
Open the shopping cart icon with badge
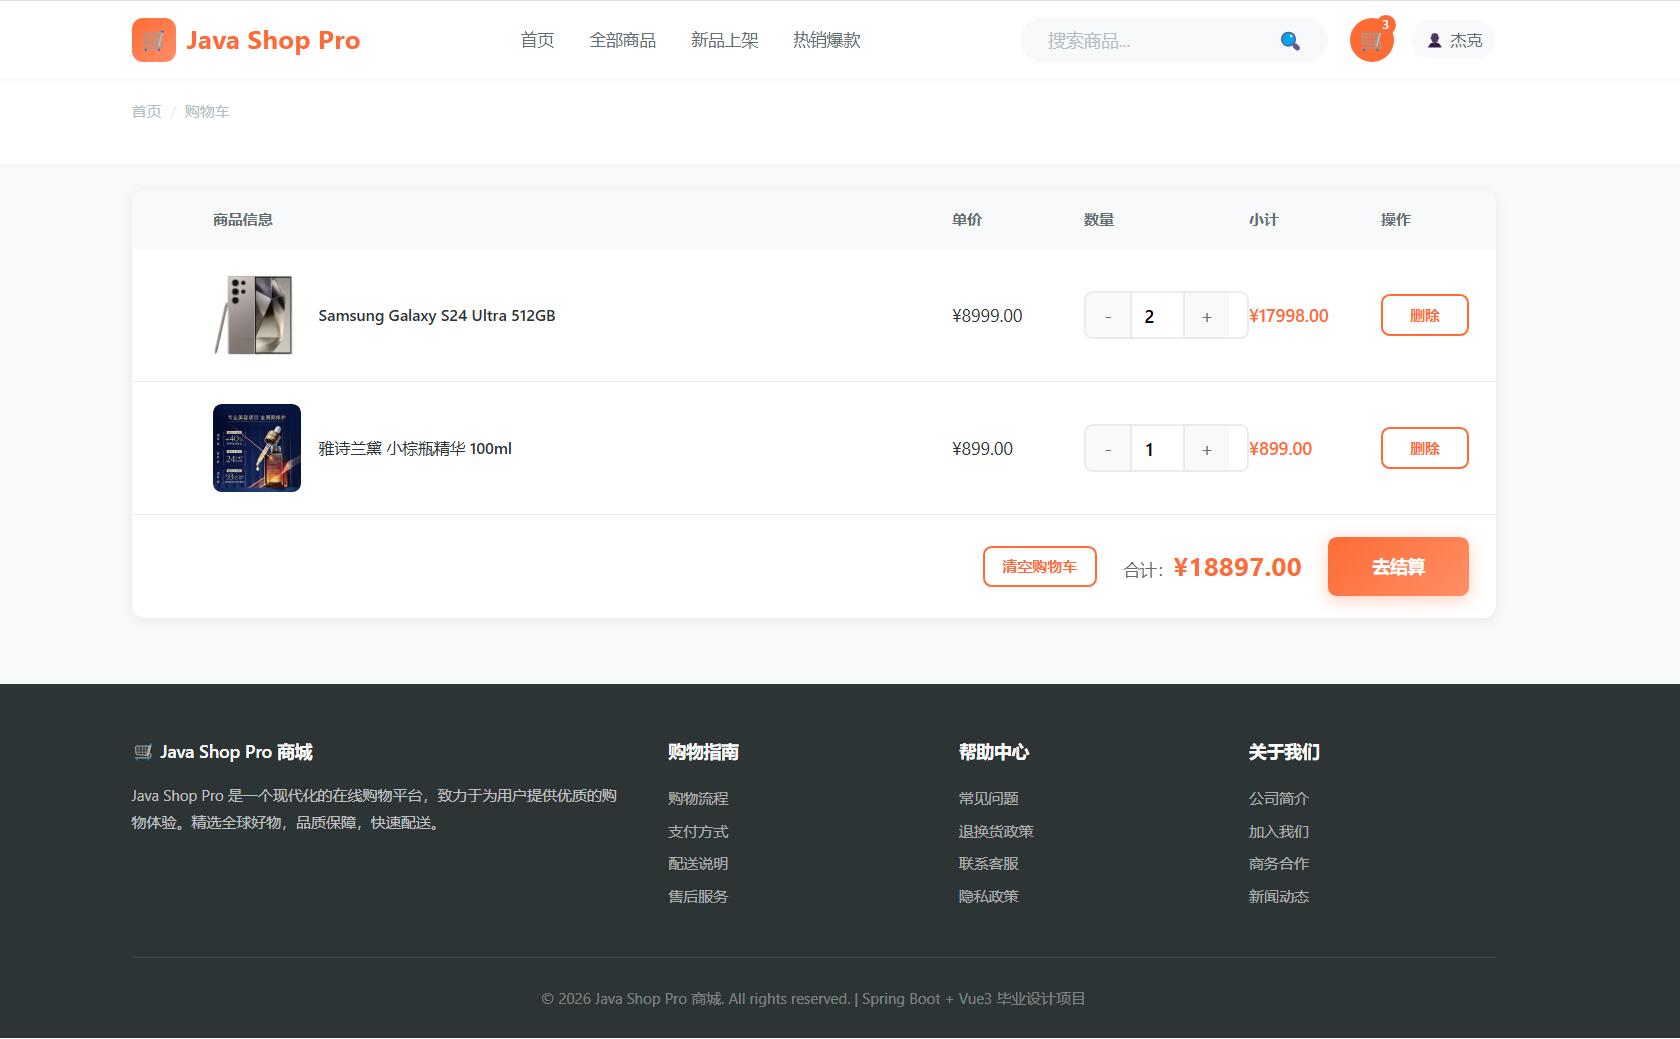[x=1371, y=41]
